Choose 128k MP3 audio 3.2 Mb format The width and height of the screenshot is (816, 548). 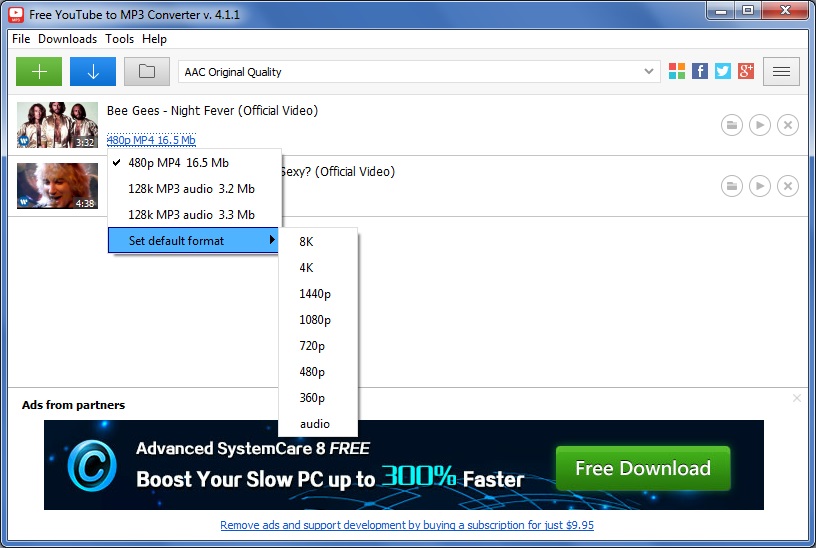coord(191,188)
